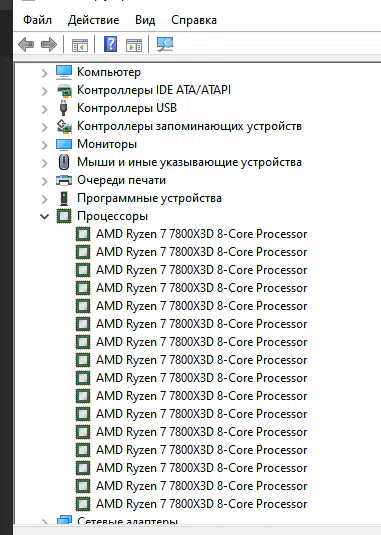The height and width of the screenshot is (535, 381).
Task: Select the Контроллеры USB label
Action: click(127, 108)
